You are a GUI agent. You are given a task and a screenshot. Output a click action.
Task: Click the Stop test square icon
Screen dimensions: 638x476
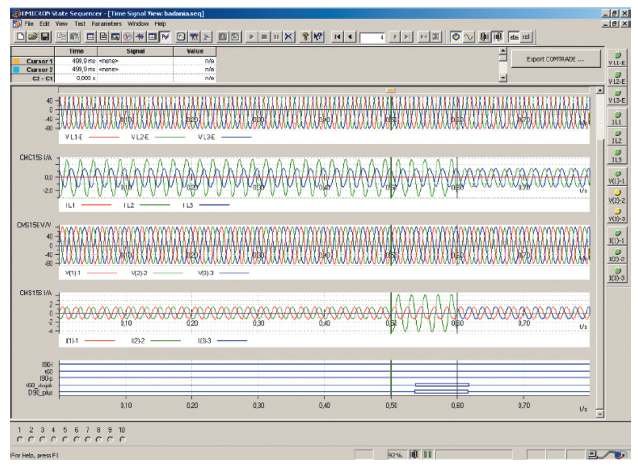[264, 37]
